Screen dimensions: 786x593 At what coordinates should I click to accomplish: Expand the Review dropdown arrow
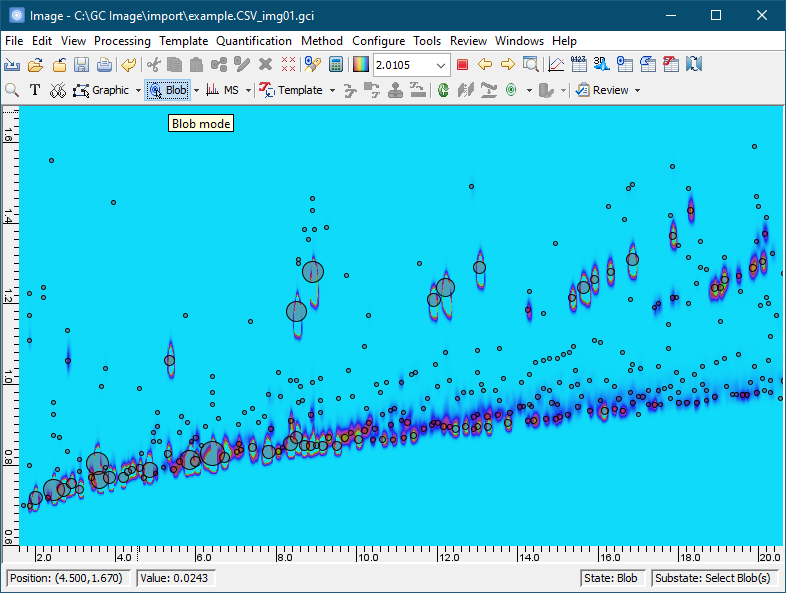pos(637,90)
